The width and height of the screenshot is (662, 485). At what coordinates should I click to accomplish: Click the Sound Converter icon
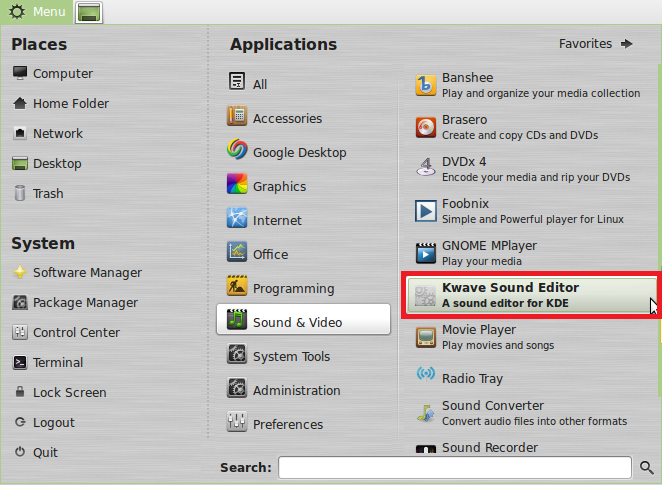(x=426, y=413)
